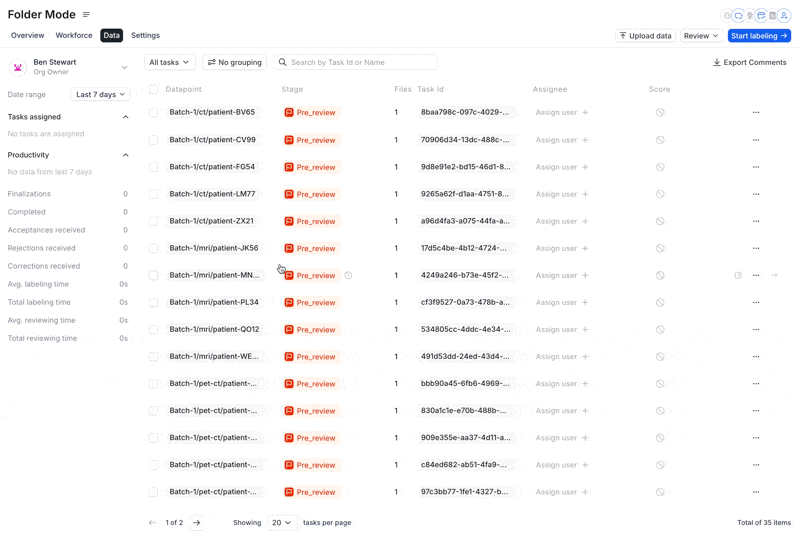Click the three-dot menu for patient-BV65 row
Viewport: 800px width, 540px height.
click(756, 112)
